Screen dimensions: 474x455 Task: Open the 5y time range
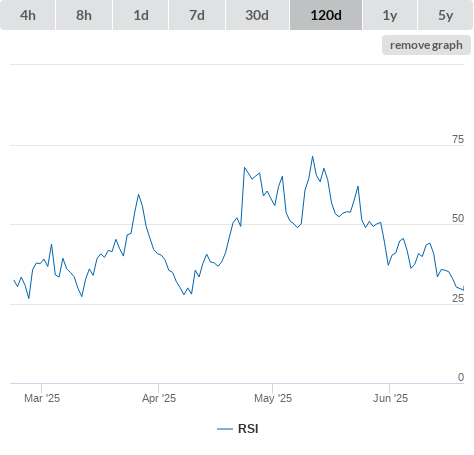(x=446, y=15)
